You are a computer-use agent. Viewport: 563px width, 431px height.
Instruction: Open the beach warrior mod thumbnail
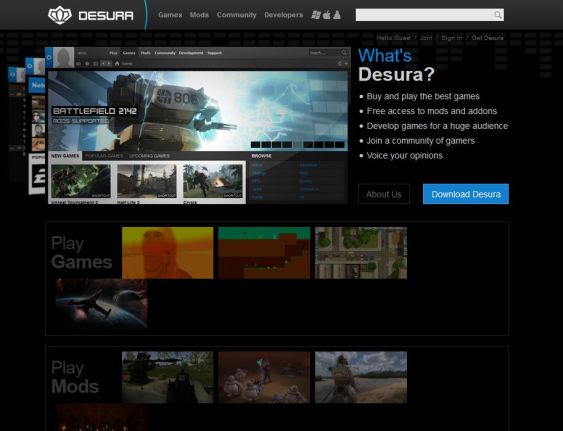pos(361,377)
